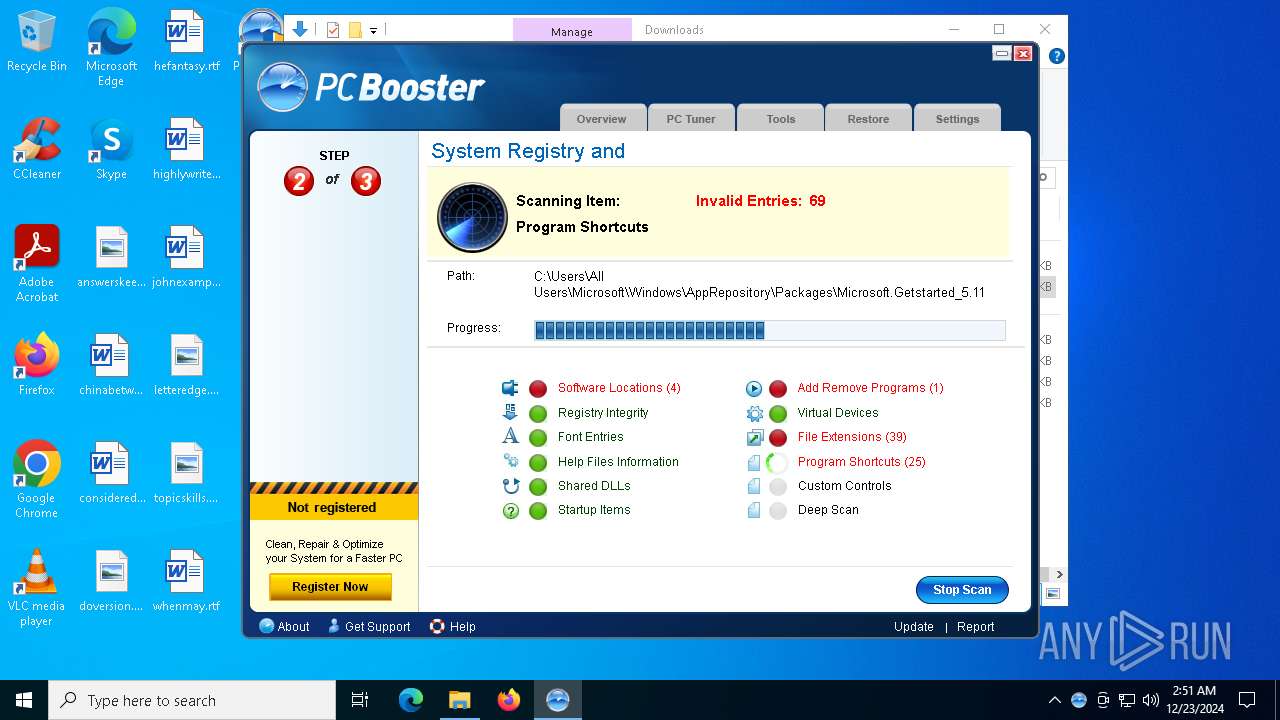Open File Explorer from the taskbar

pos(459,700)
